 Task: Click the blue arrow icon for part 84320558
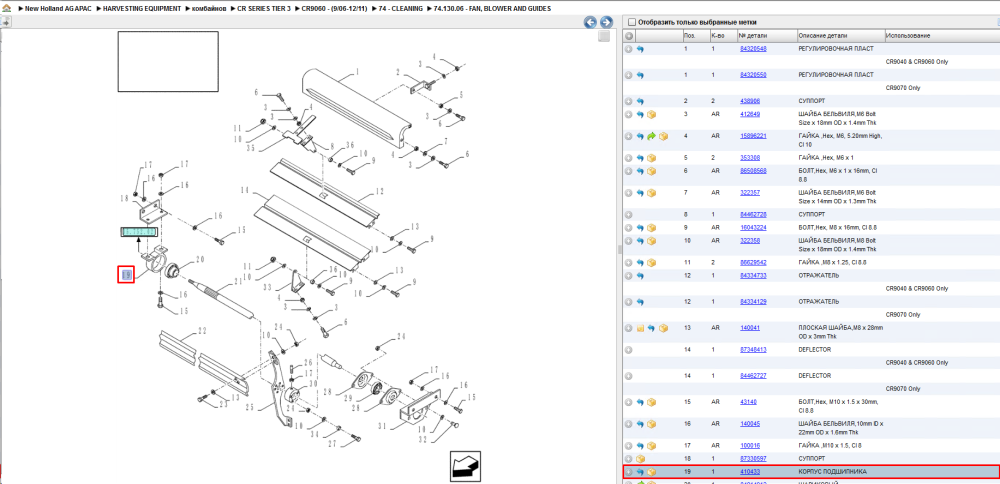click(x=640, y=75)
